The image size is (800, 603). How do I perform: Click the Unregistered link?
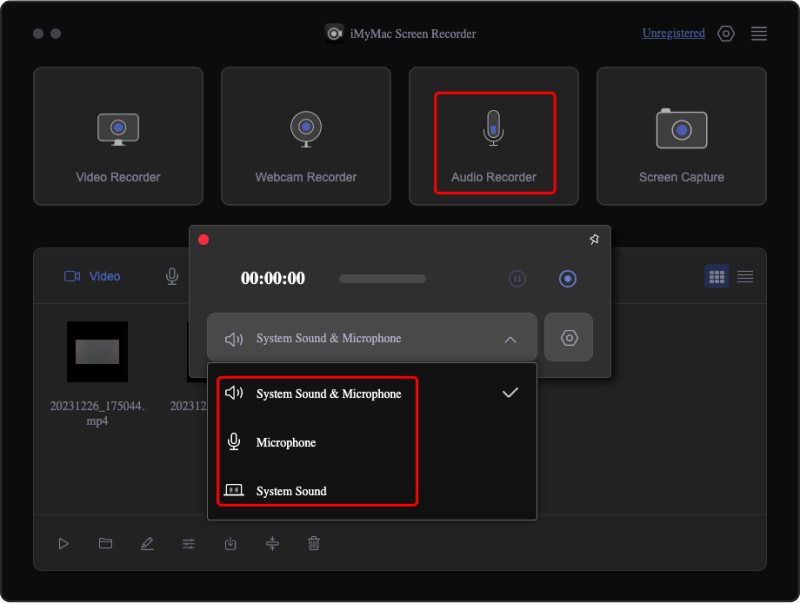tap(673, 33)
